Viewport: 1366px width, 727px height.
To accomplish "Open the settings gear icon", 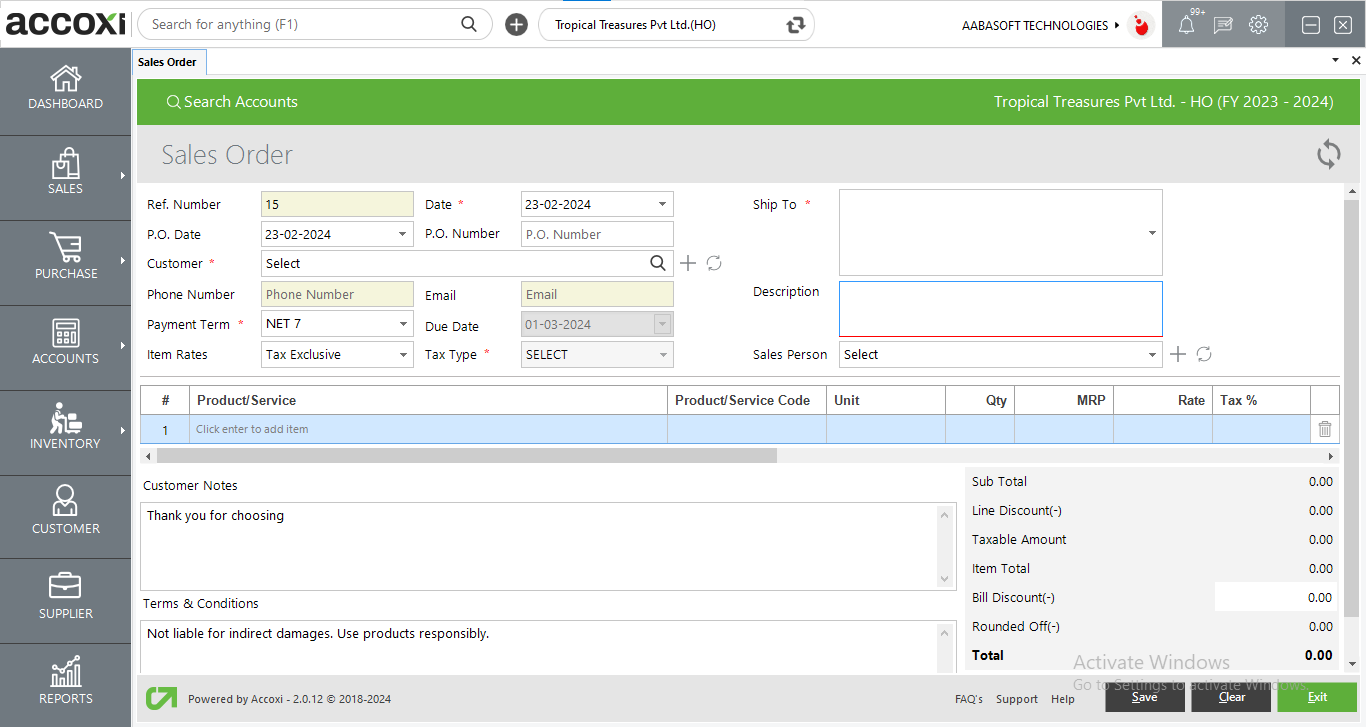I will (x=1259, y=25).
